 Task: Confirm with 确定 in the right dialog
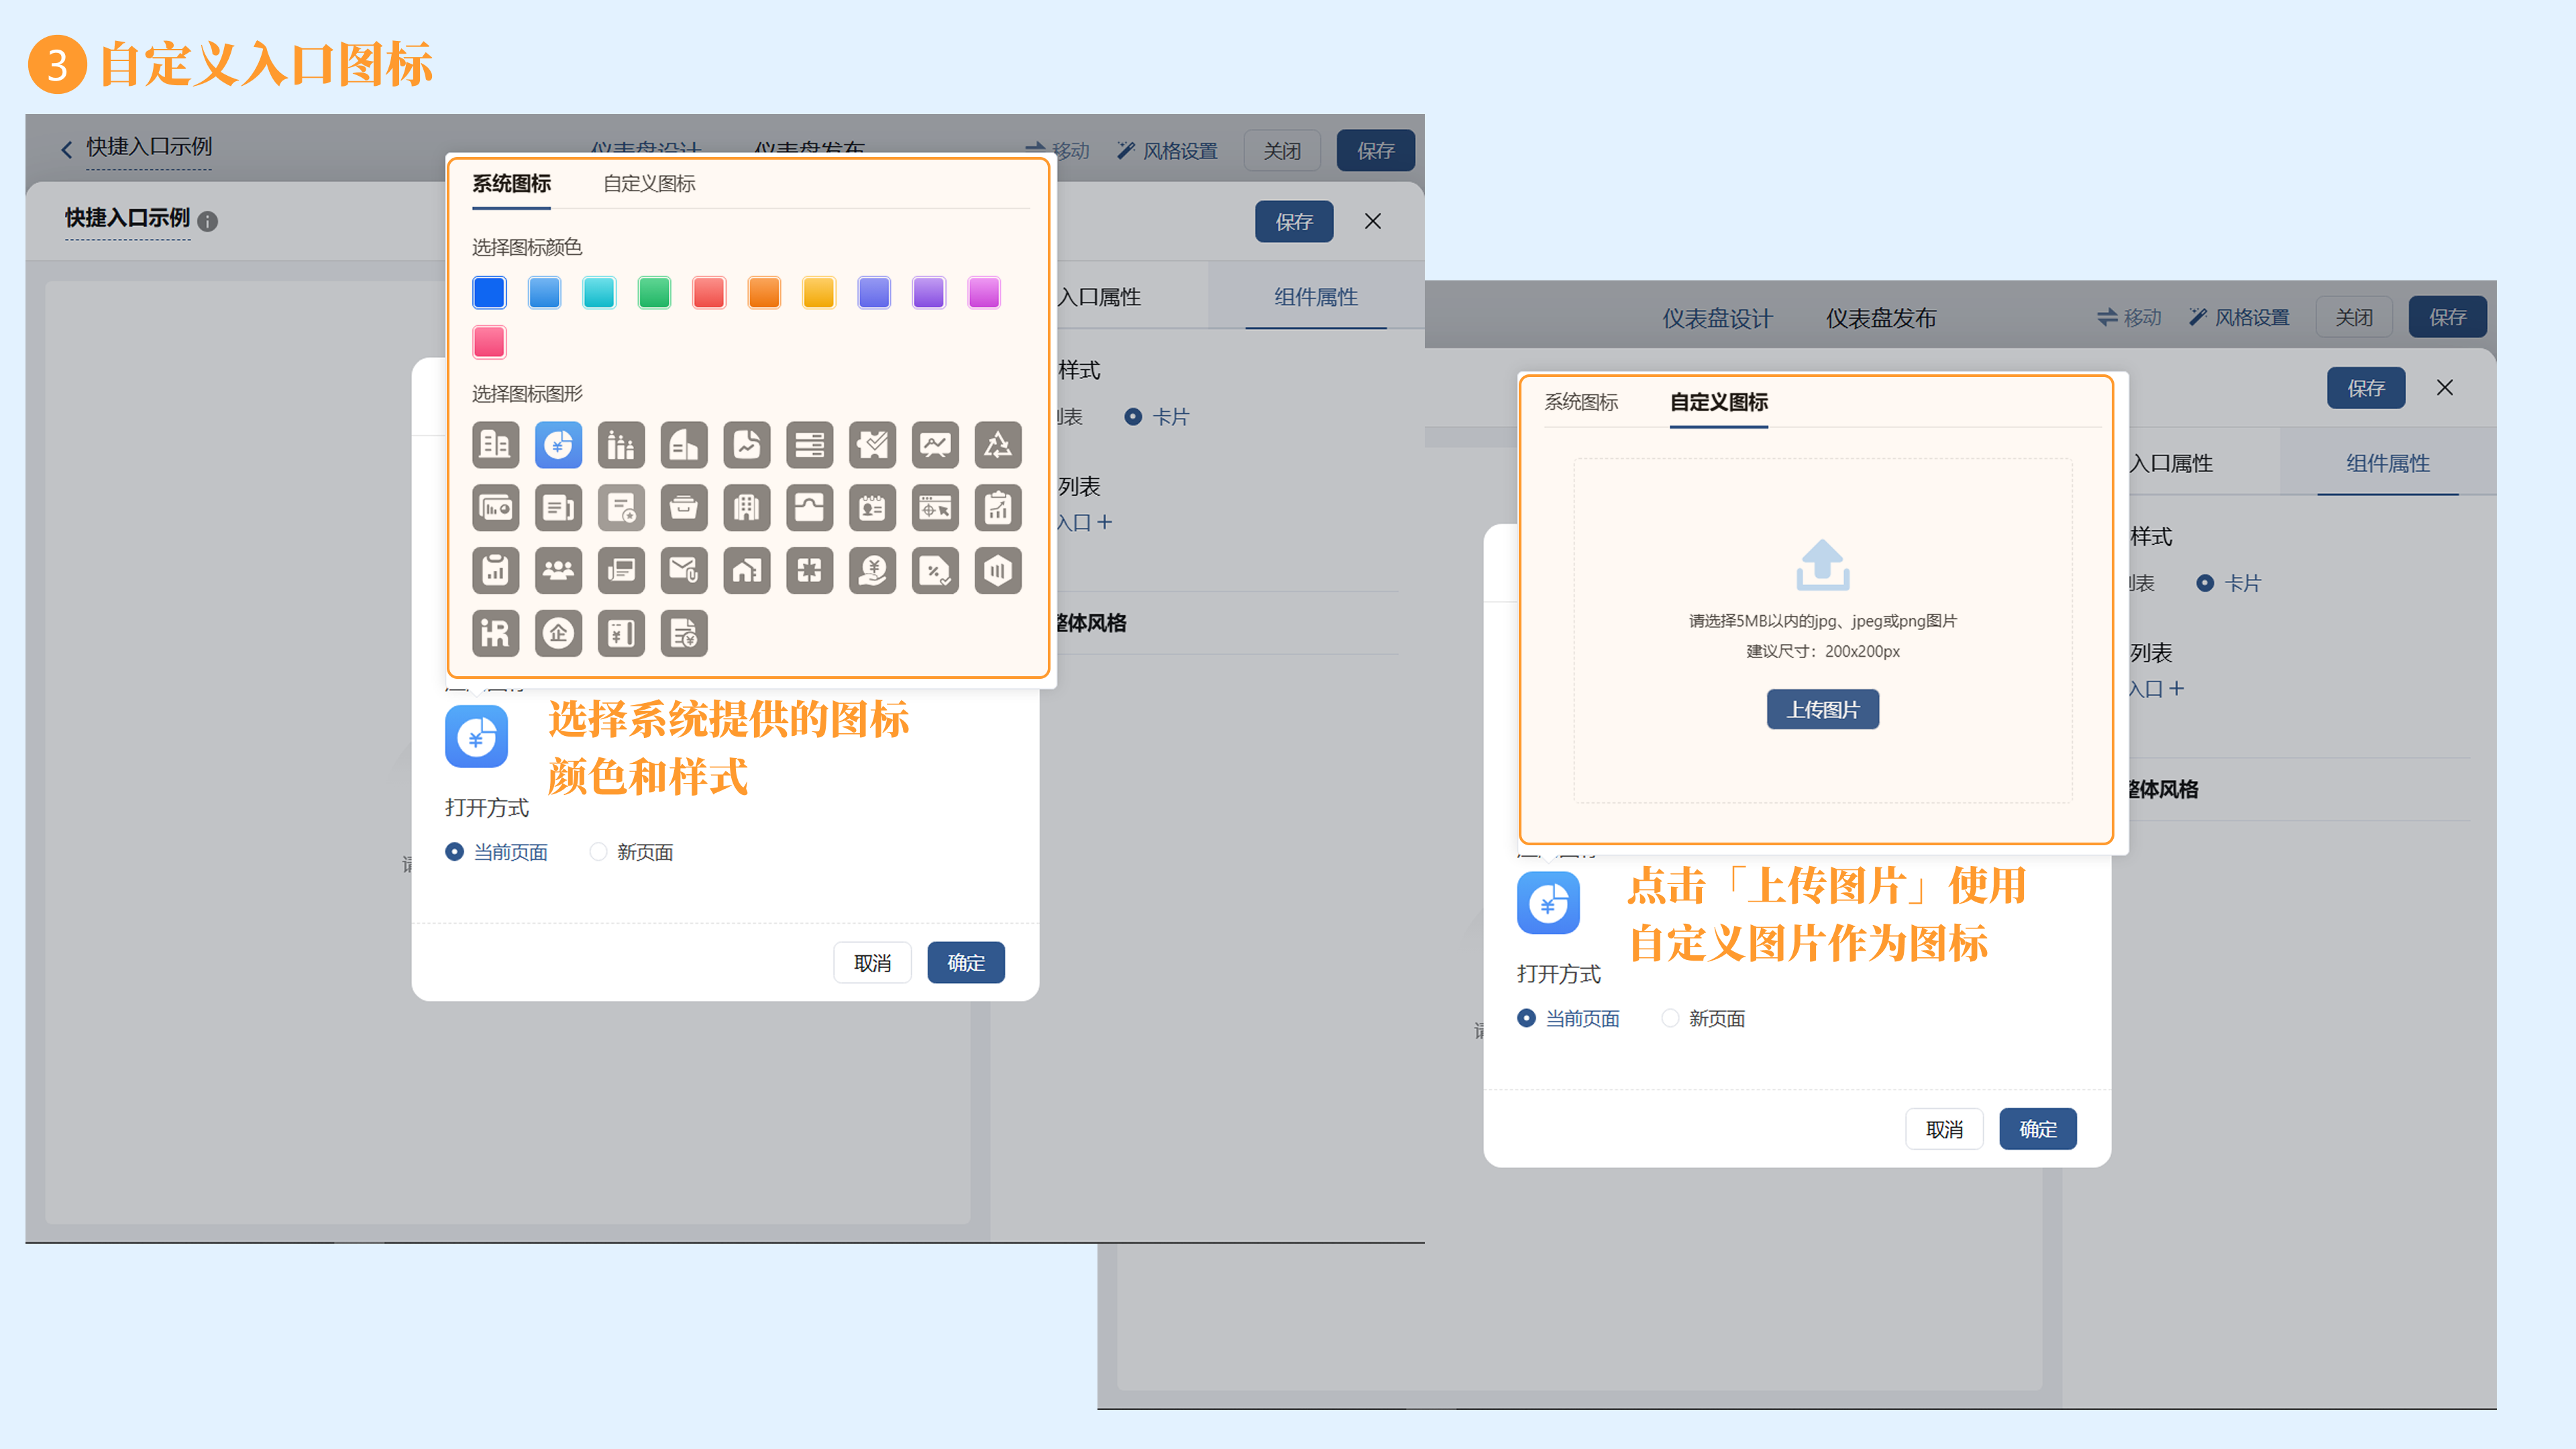pos(2037,1129)
